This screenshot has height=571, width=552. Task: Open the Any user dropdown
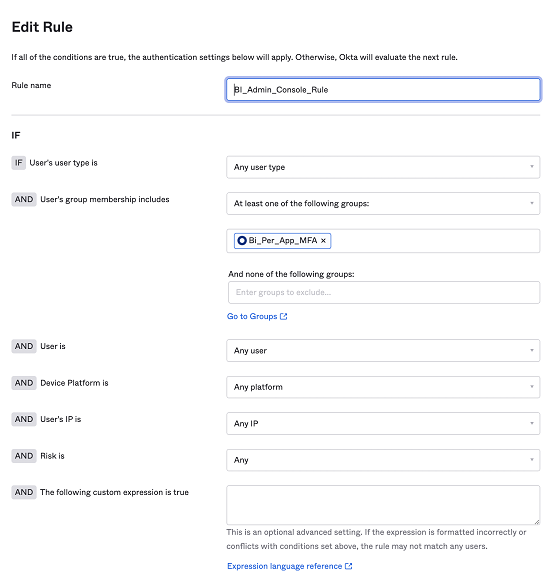[x=383, y=350]
